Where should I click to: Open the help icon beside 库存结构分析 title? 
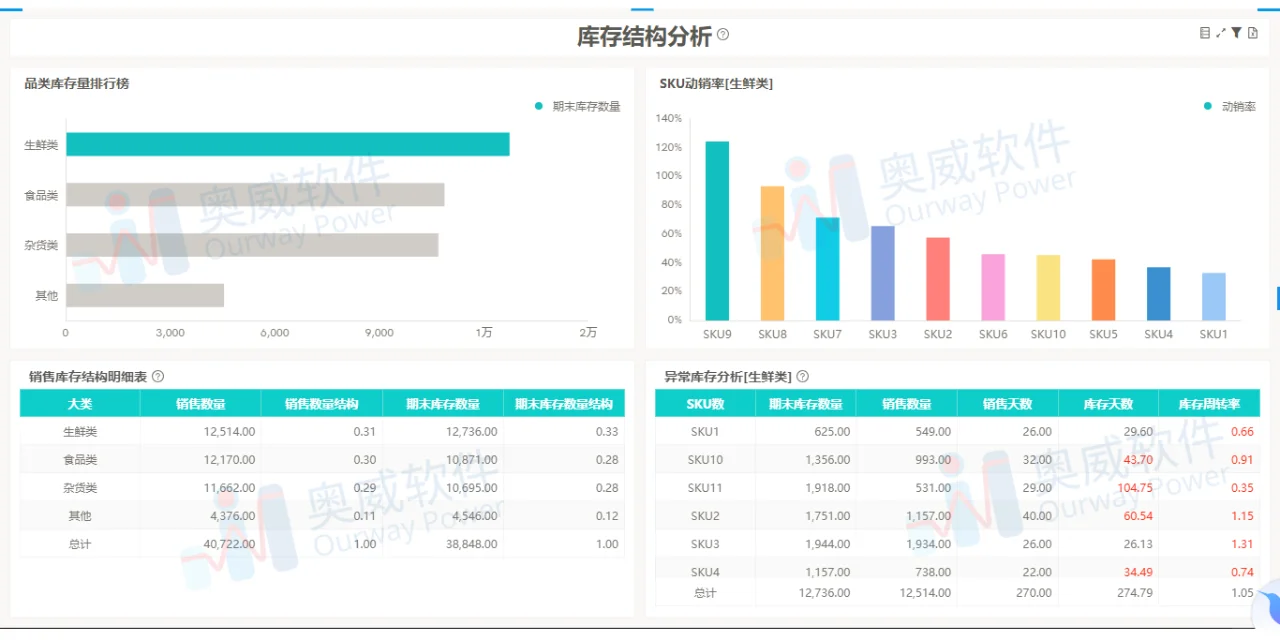click(x=722, y=35)
